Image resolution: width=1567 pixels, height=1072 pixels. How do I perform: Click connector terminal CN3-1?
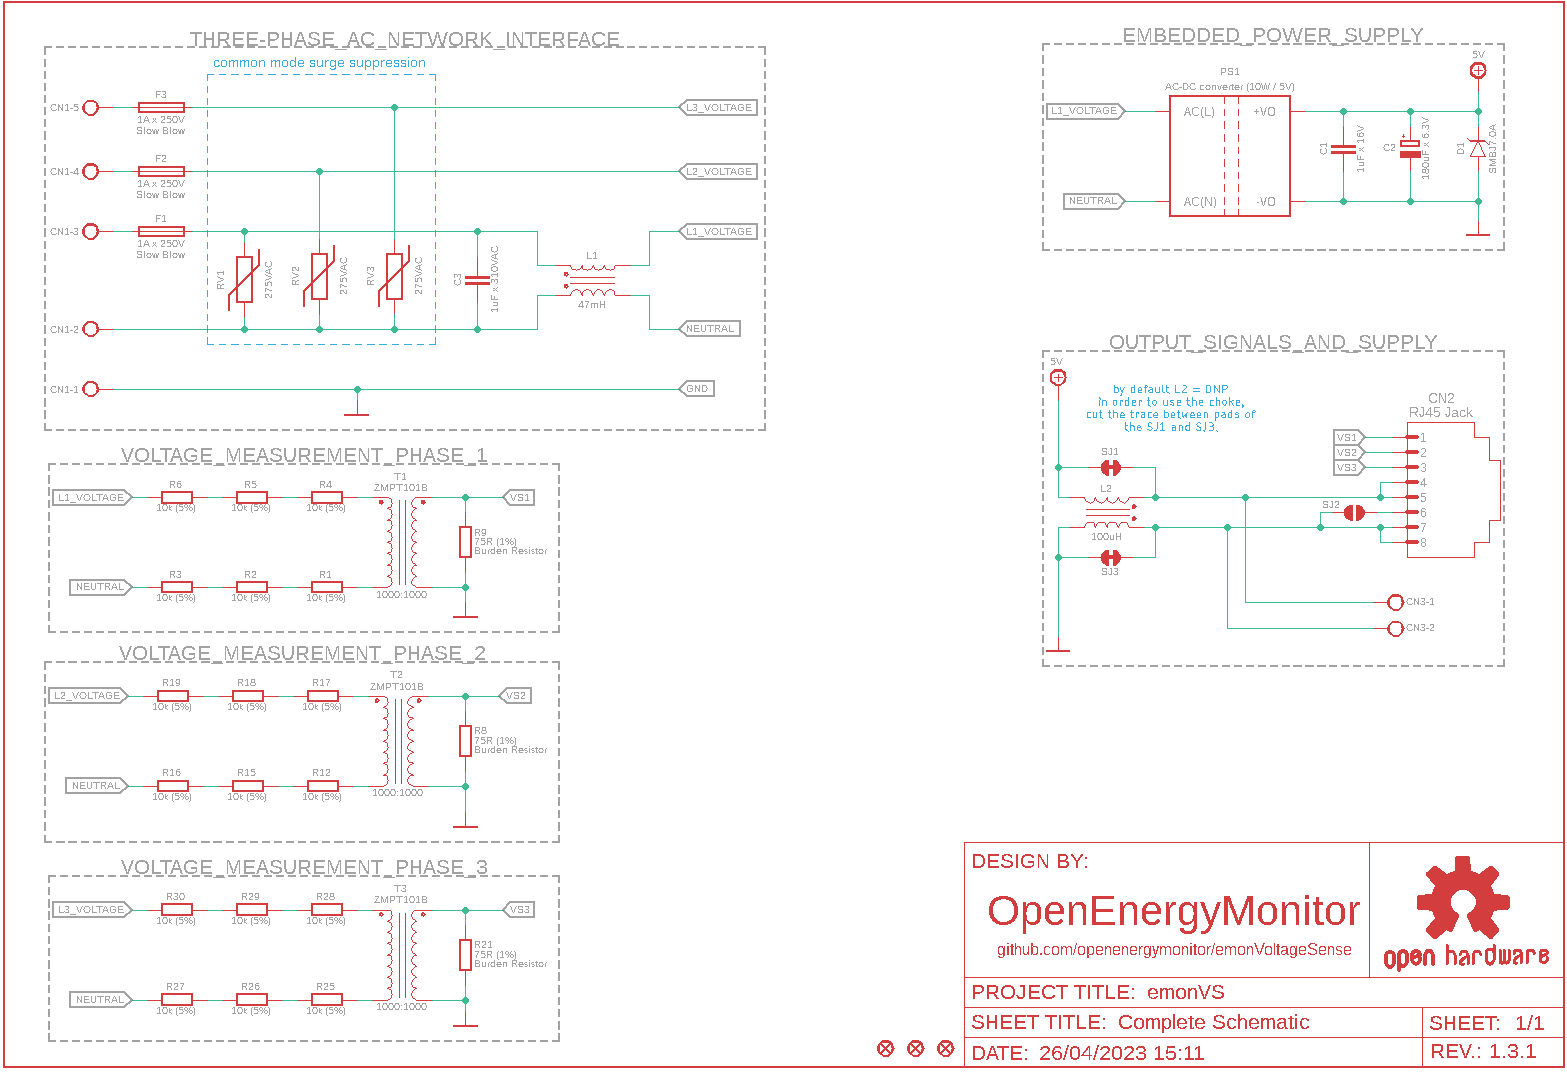point(1396,602)
